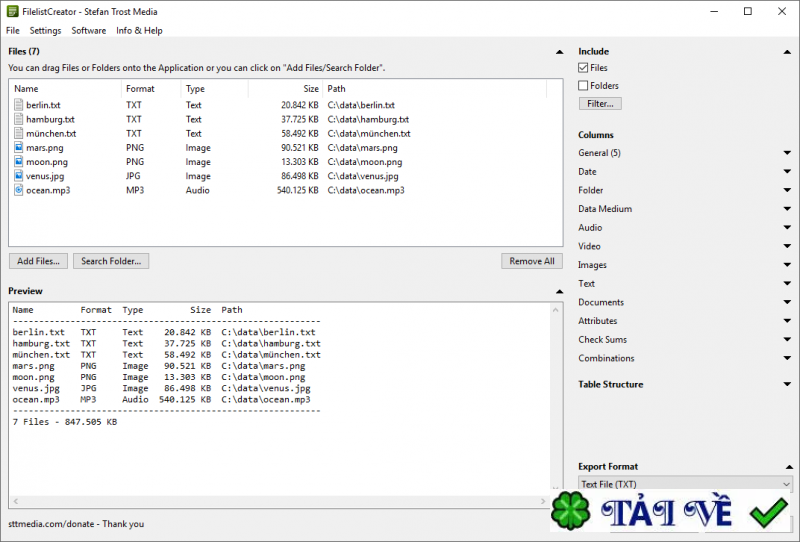Viewport: 800px width, 542px height.
Task: Sort file list by Format column
Action: [151, 88]
